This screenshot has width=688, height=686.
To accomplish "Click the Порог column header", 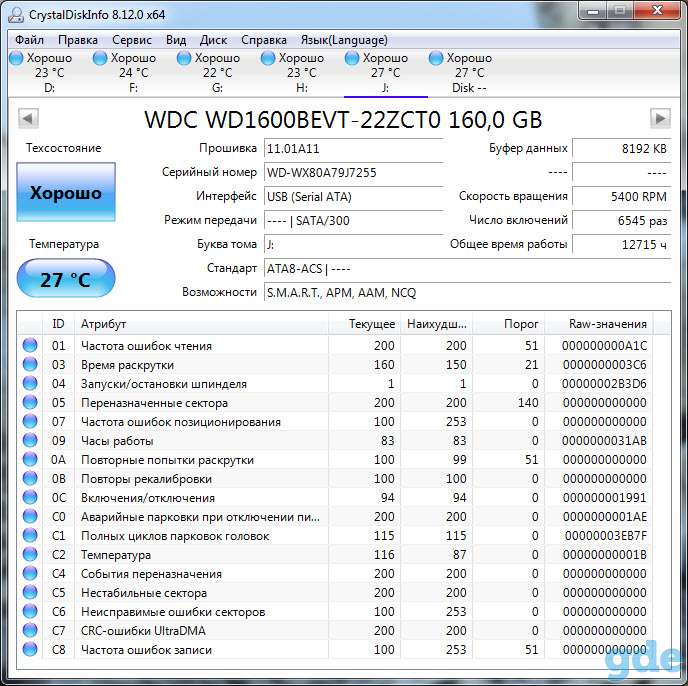I will [x=509, y=324].
